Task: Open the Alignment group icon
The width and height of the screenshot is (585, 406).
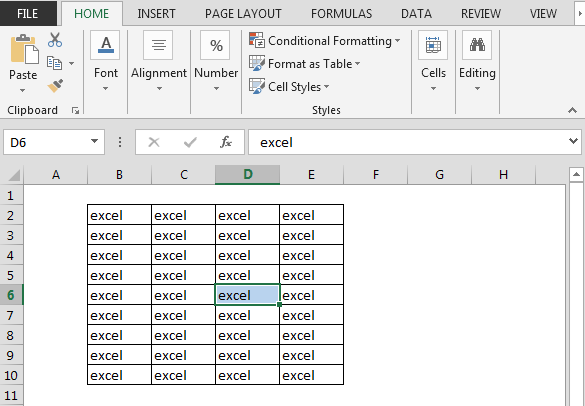Action: point(159,45)
